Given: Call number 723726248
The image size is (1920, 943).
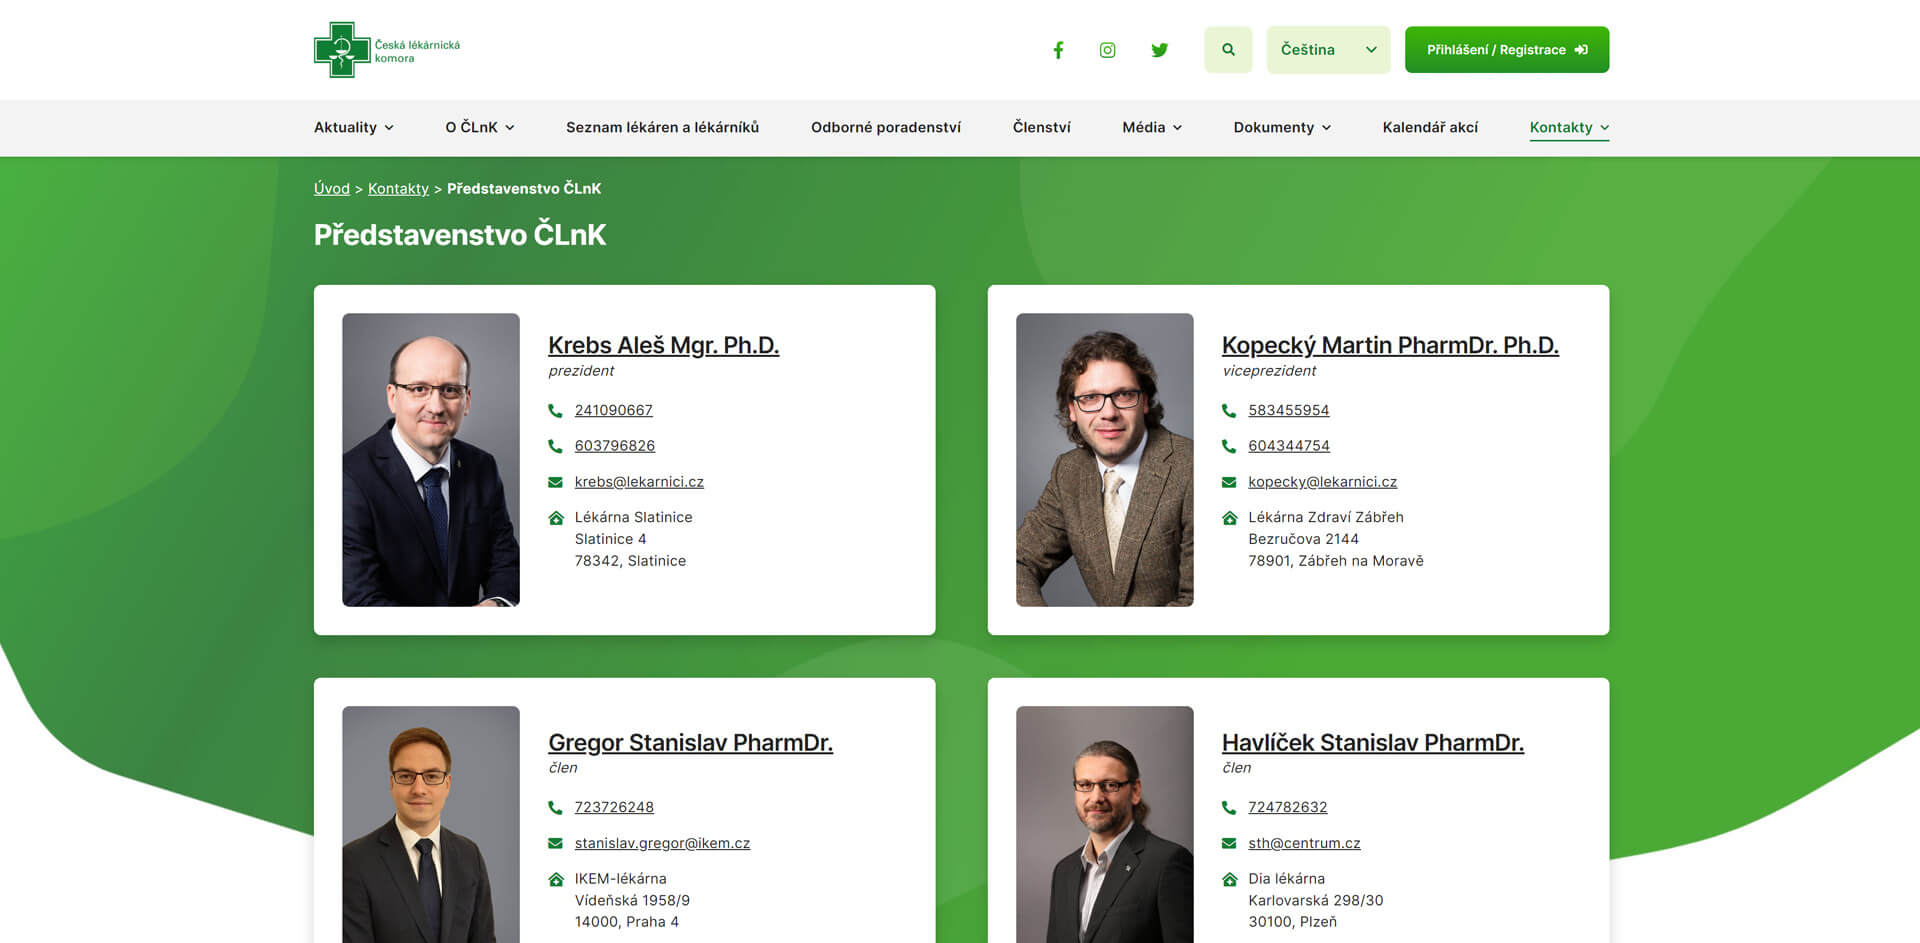Looking at the screenshot, I should pos(614,807).
